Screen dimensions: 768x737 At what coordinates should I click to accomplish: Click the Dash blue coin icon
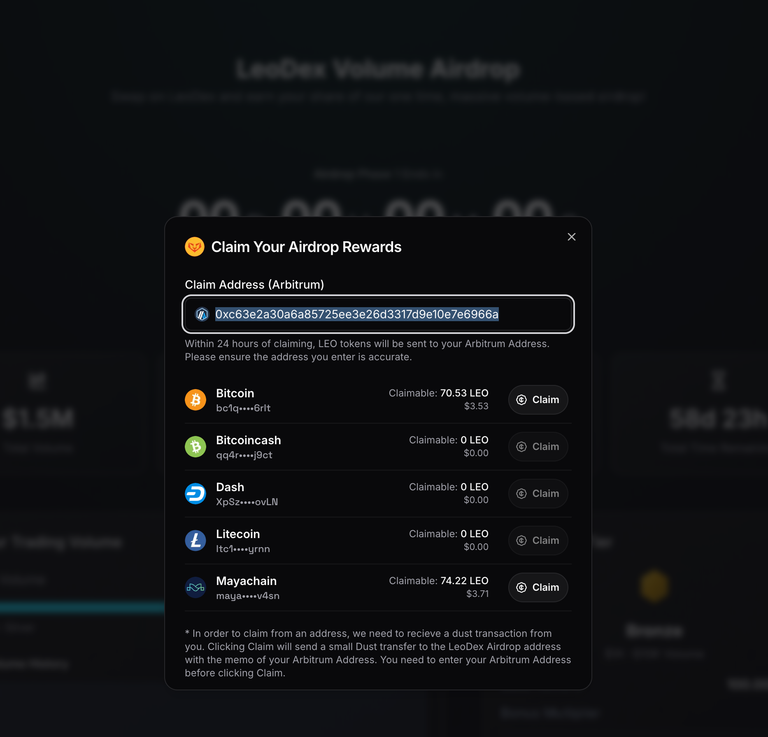[x=195, y=494]
